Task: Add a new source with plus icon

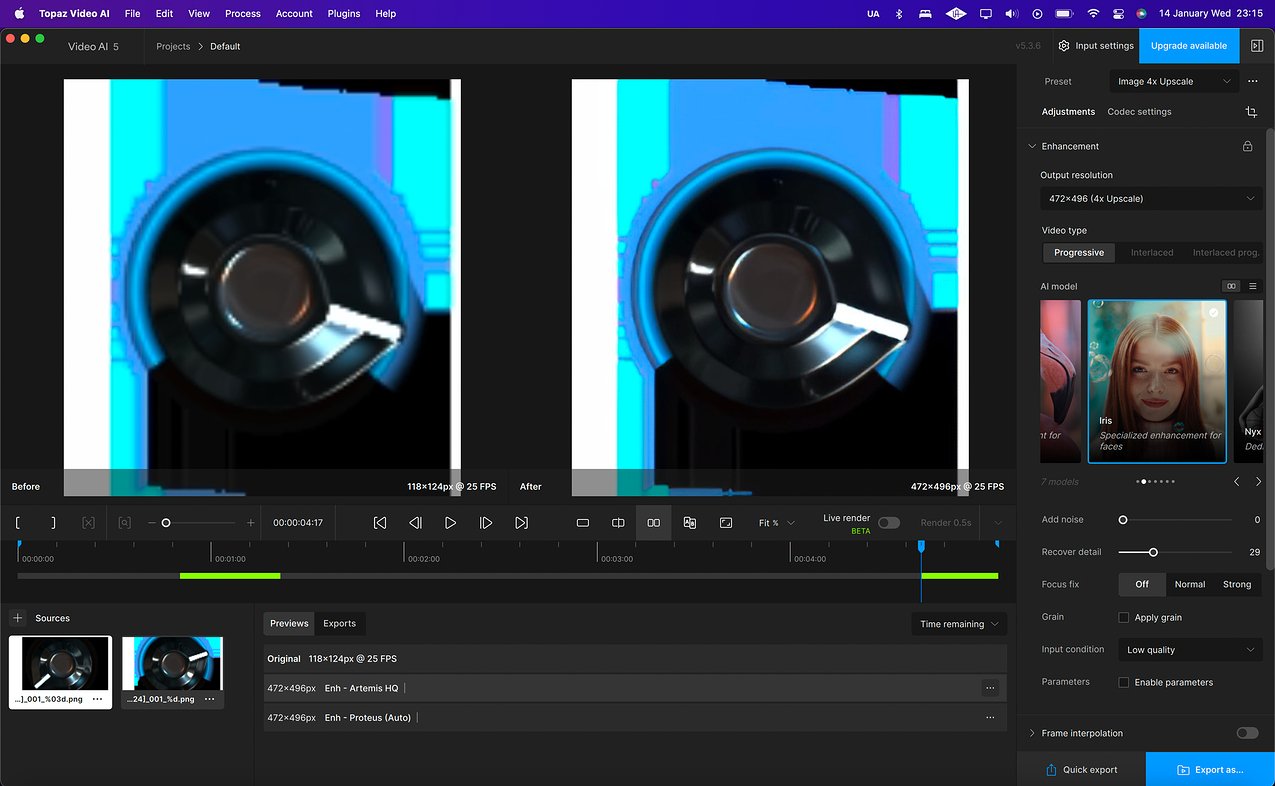Action: (17, 618)
